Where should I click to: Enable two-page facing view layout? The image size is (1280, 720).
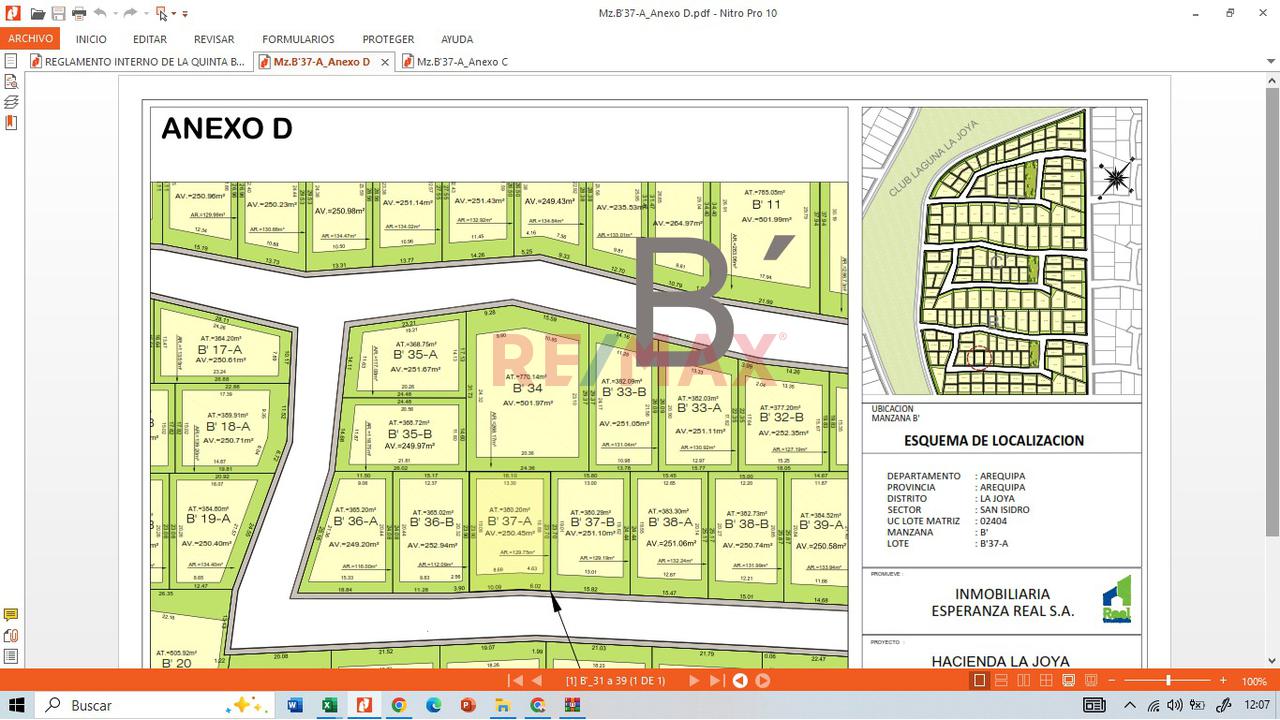[1023, 681]
